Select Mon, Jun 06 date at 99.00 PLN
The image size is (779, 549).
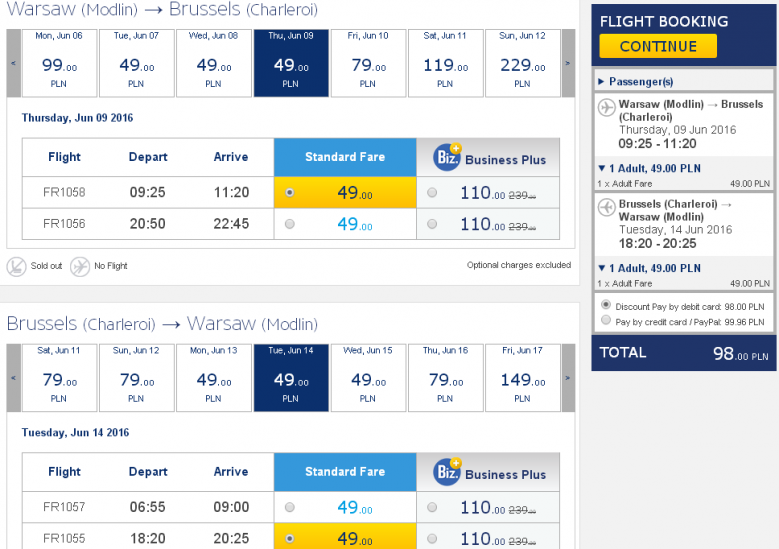59,63
